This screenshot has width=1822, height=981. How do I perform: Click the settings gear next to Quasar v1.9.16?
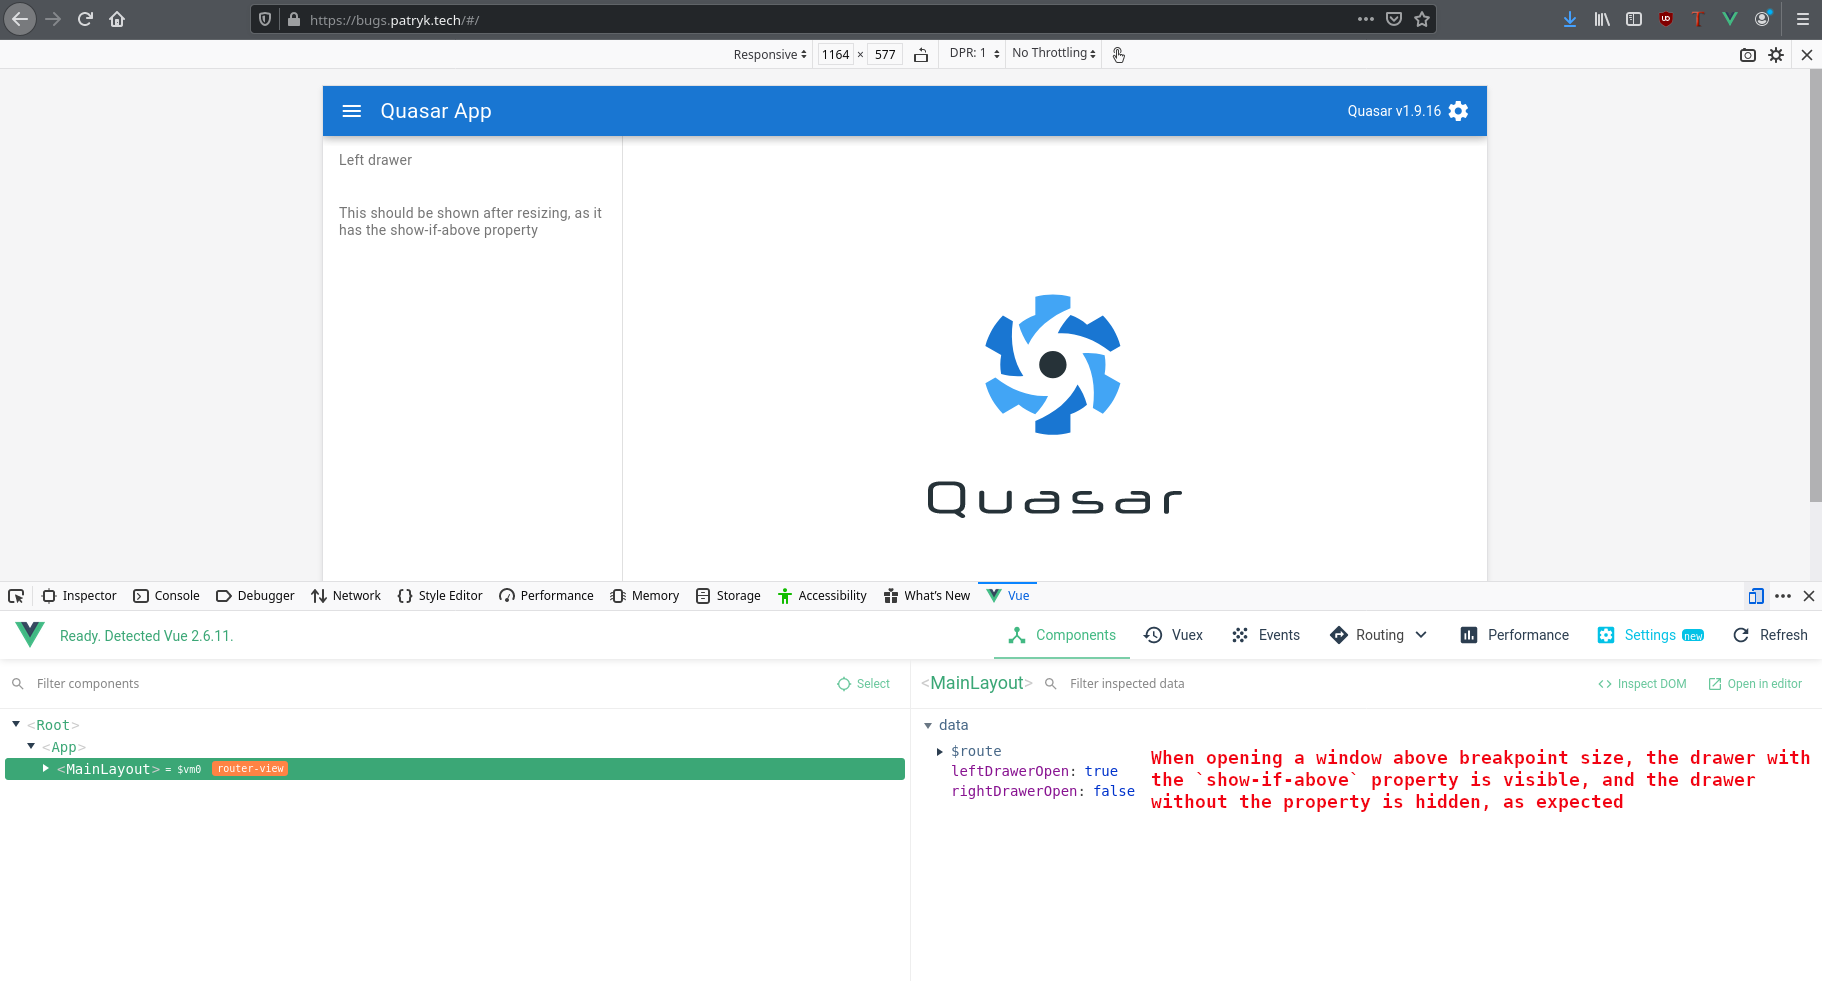click(x=1458, y=111)
